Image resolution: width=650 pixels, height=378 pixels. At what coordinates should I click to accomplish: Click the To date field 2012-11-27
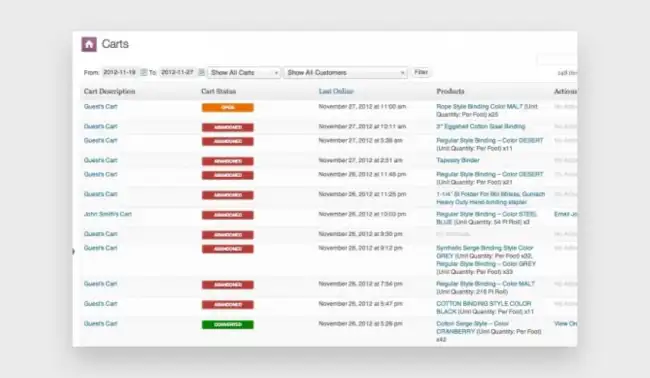pyautogui.click(x=177, y=73)
